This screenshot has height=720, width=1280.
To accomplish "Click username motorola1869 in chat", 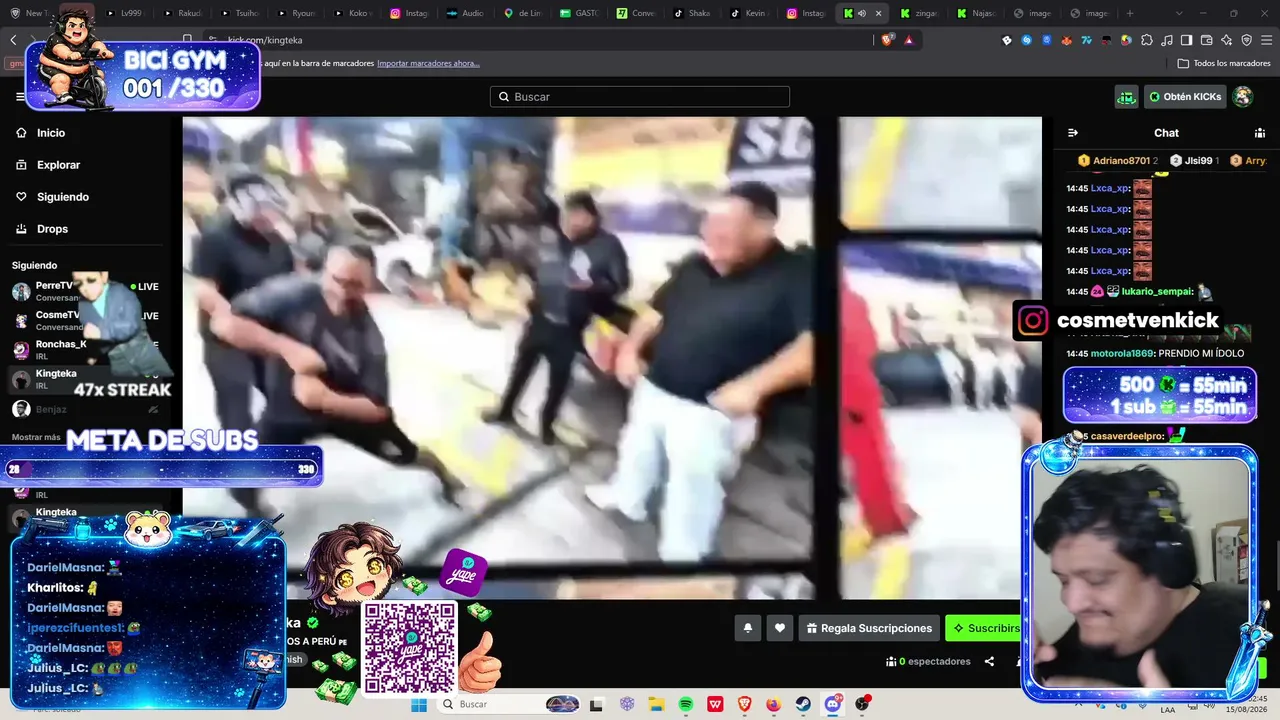I will point(1122,353).
